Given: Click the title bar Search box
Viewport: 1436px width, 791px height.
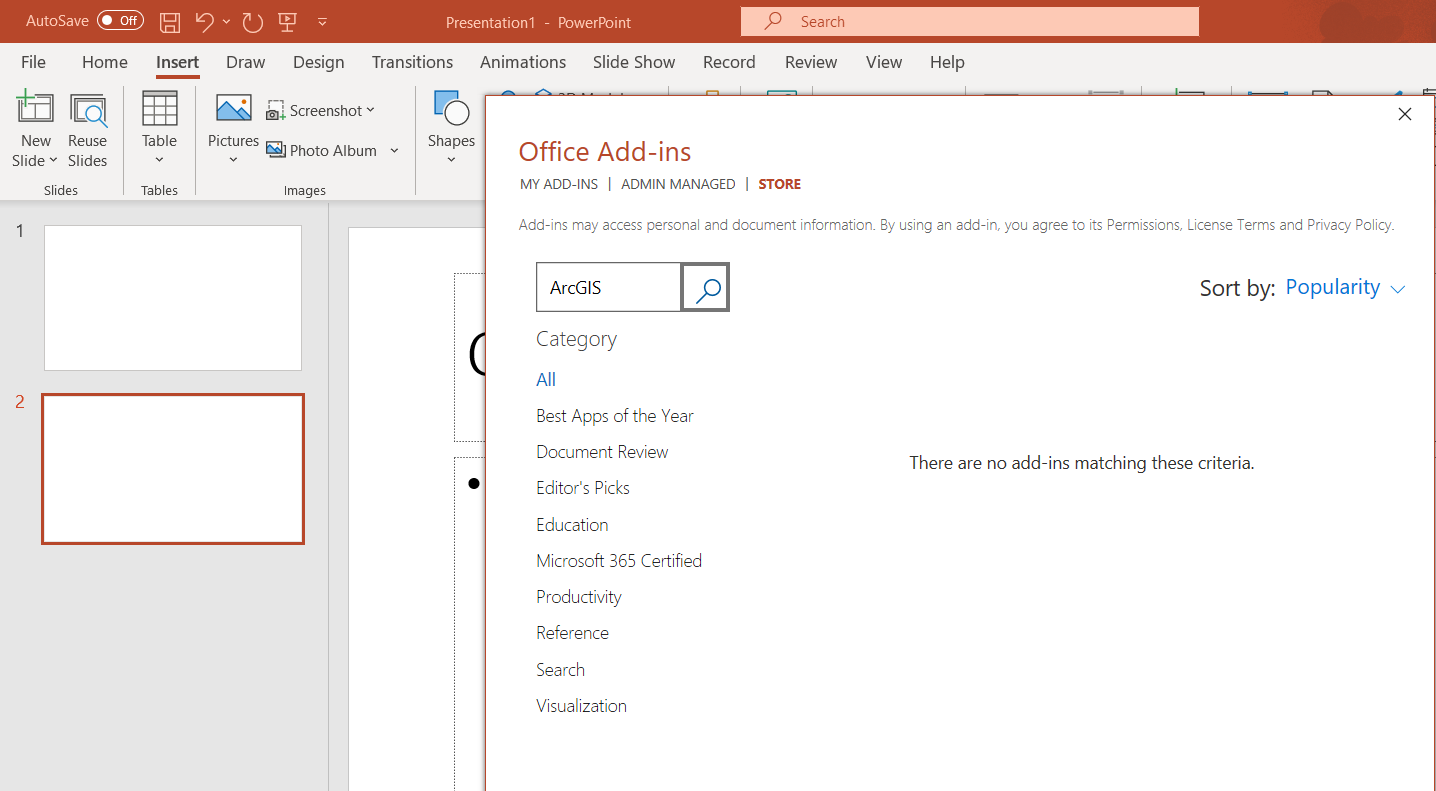Looking at the screenshot, I should (969, 21).
